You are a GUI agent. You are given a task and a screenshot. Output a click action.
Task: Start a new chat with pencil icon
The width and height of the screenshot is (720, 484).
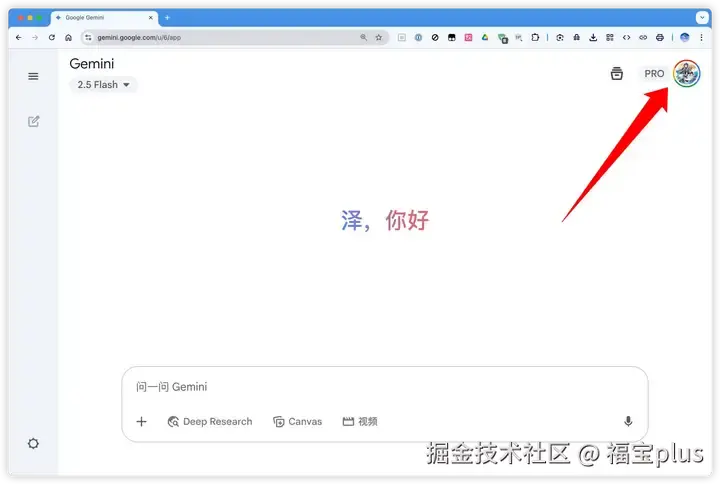tap(34, 121)
